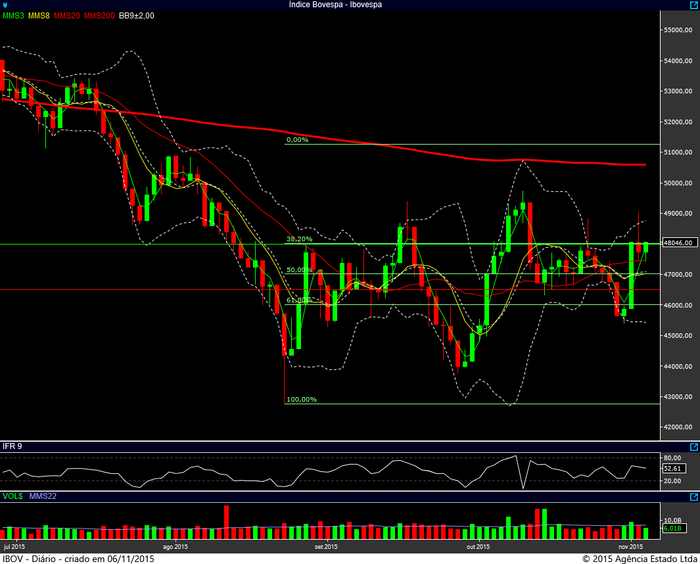700x564 pixels.
Task: Pop out the VOL$ volume panel
Action: pyautogui.click(x=694, y=497)
